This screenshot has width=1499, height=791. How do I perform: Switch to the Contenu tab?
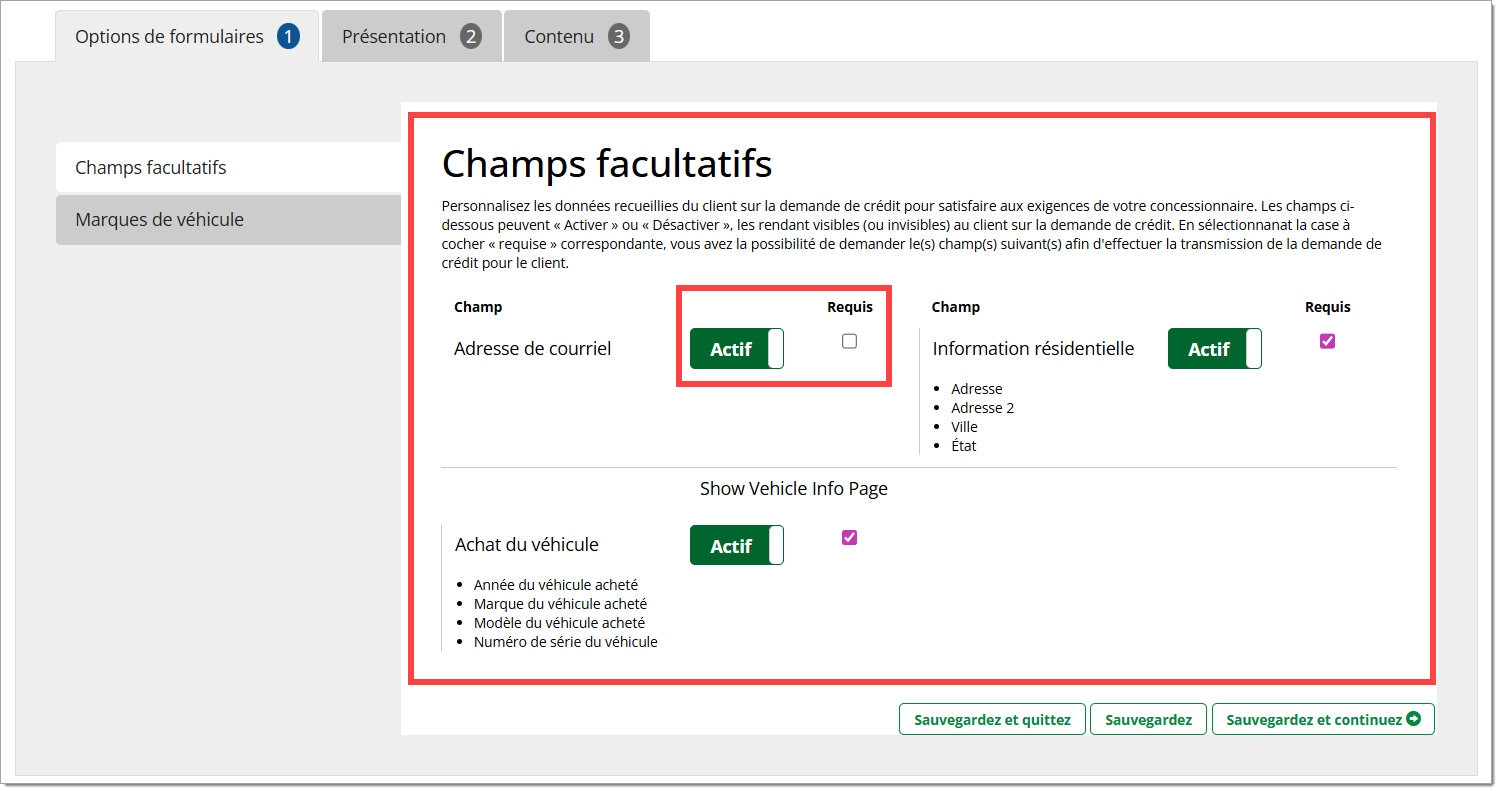pyautogui.click(x=559, y=37)
